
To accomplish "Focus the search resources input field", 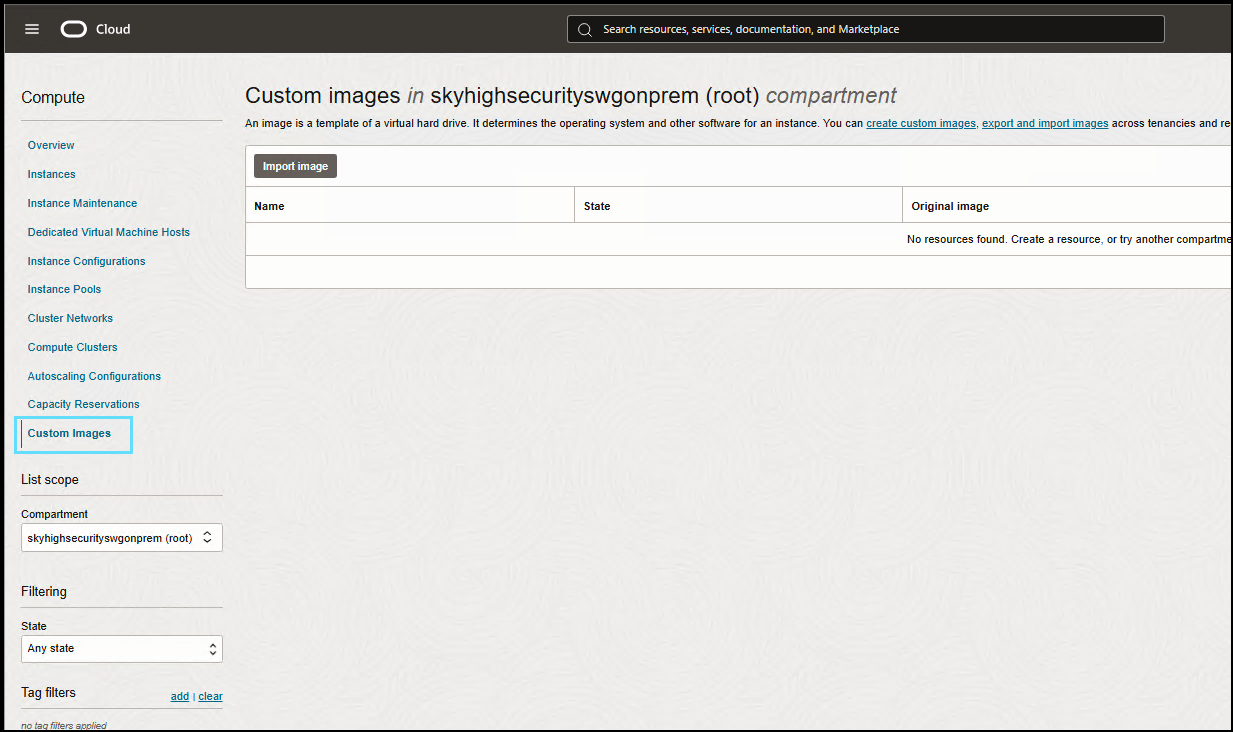I will pos(870,30).
